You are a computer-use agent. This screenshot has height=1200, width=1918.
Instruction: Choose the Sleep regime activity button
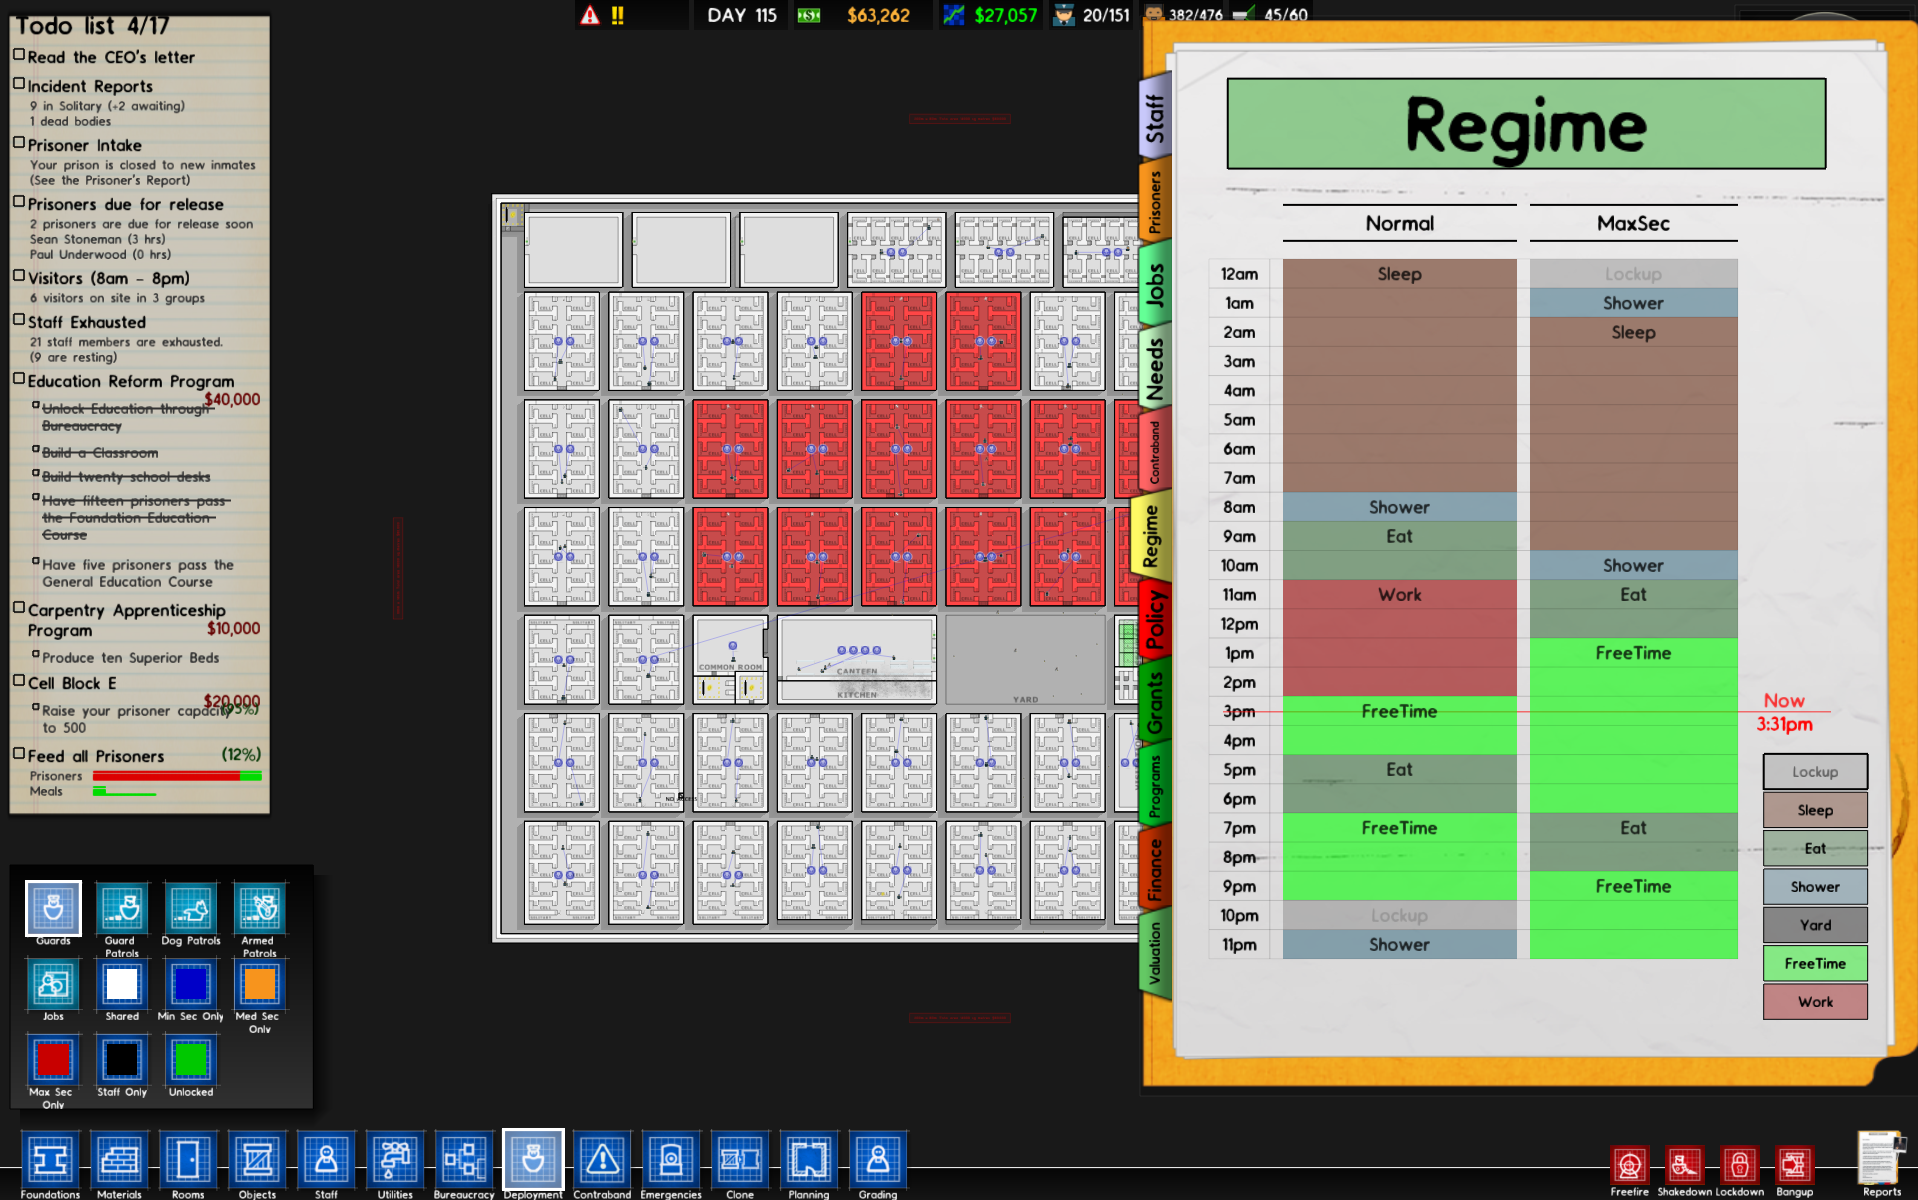tap(1814, 810)
